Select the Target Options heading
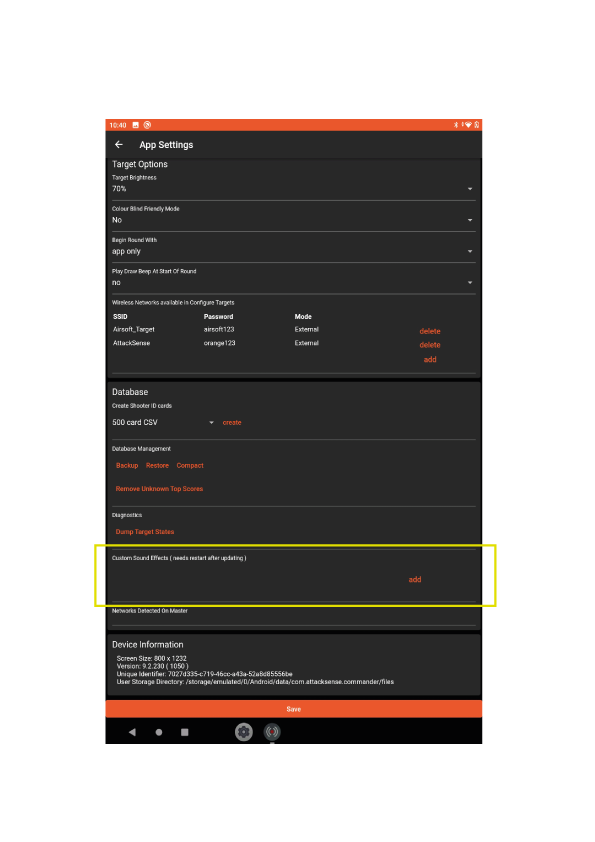595x842 pixels. [140, 164]
